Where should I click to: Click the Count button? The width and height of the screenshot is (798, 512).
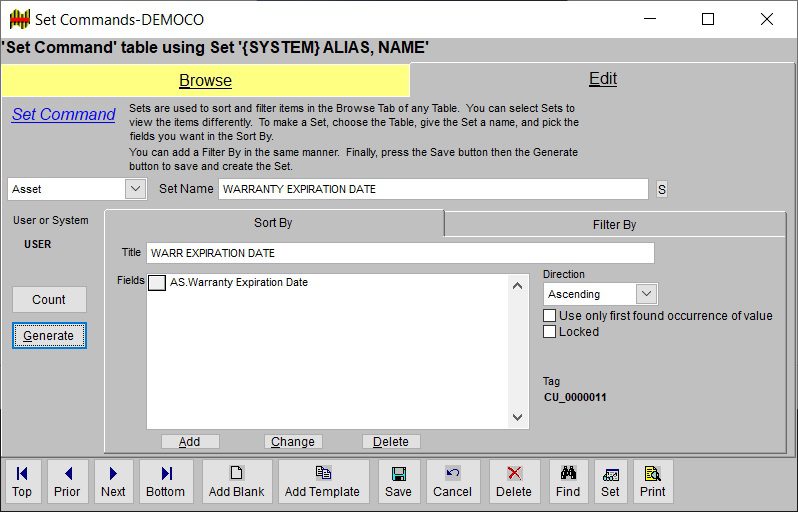pyautogui.click(x=49, y=299)
